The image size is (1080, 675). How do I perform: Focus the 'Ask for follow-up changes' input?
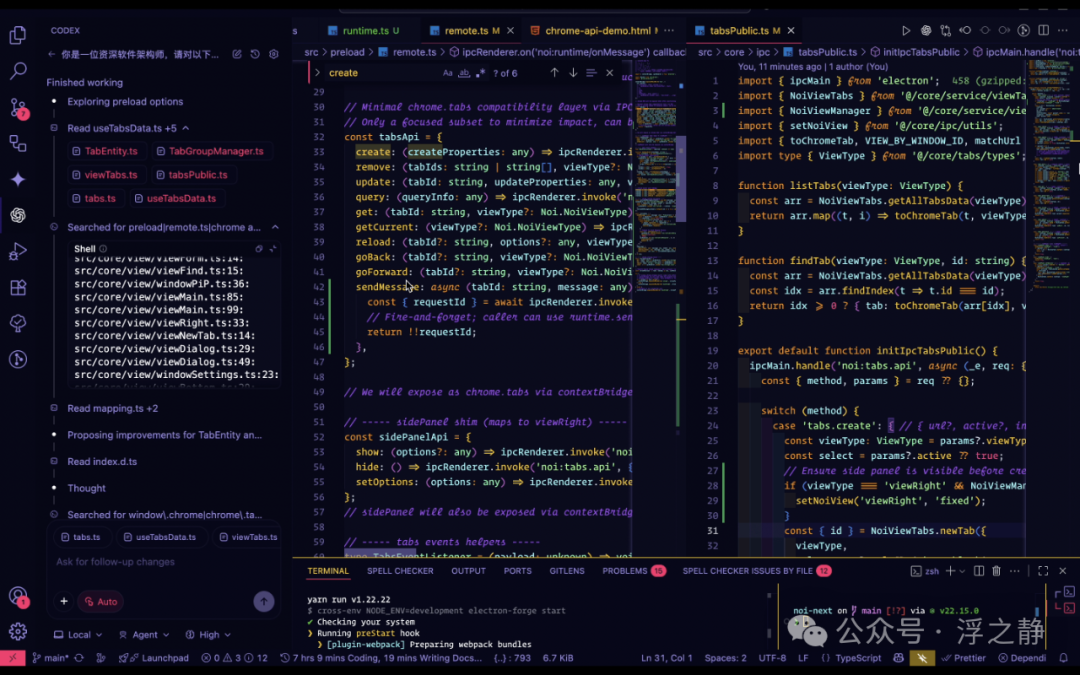165,562
